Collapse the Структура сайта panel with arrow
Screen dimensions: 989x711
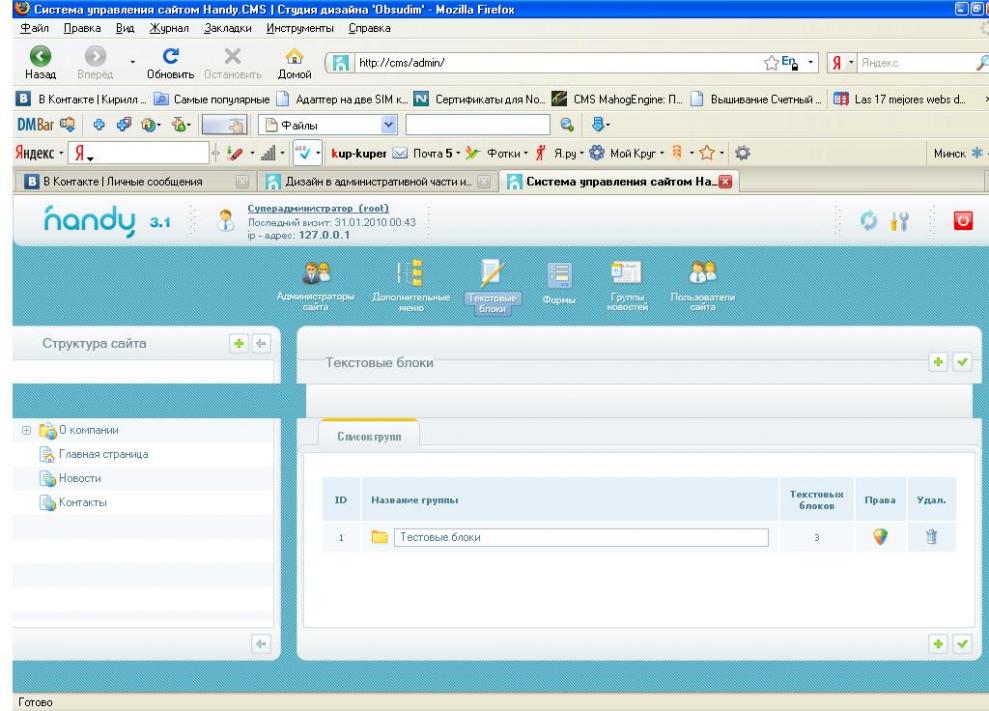coord(261,344)
